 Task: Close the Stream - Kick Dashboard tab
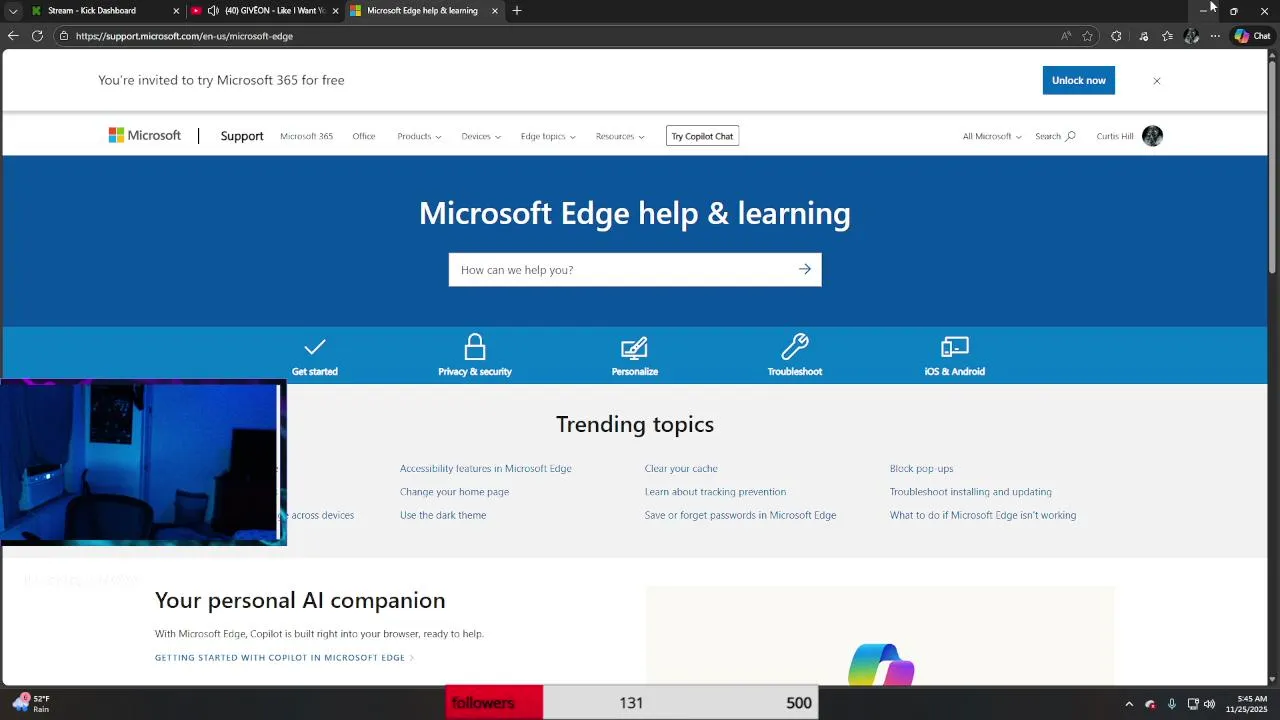(x=177, y=11)
